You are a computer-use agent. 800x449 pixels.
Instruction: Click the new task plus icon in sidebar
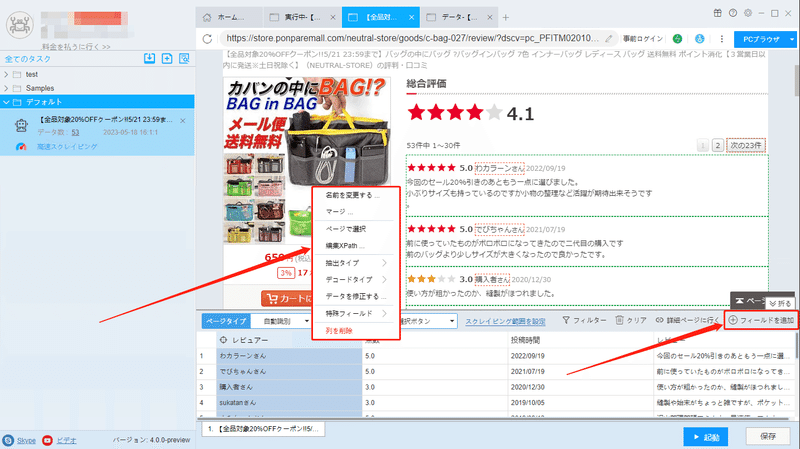point(167,59)
